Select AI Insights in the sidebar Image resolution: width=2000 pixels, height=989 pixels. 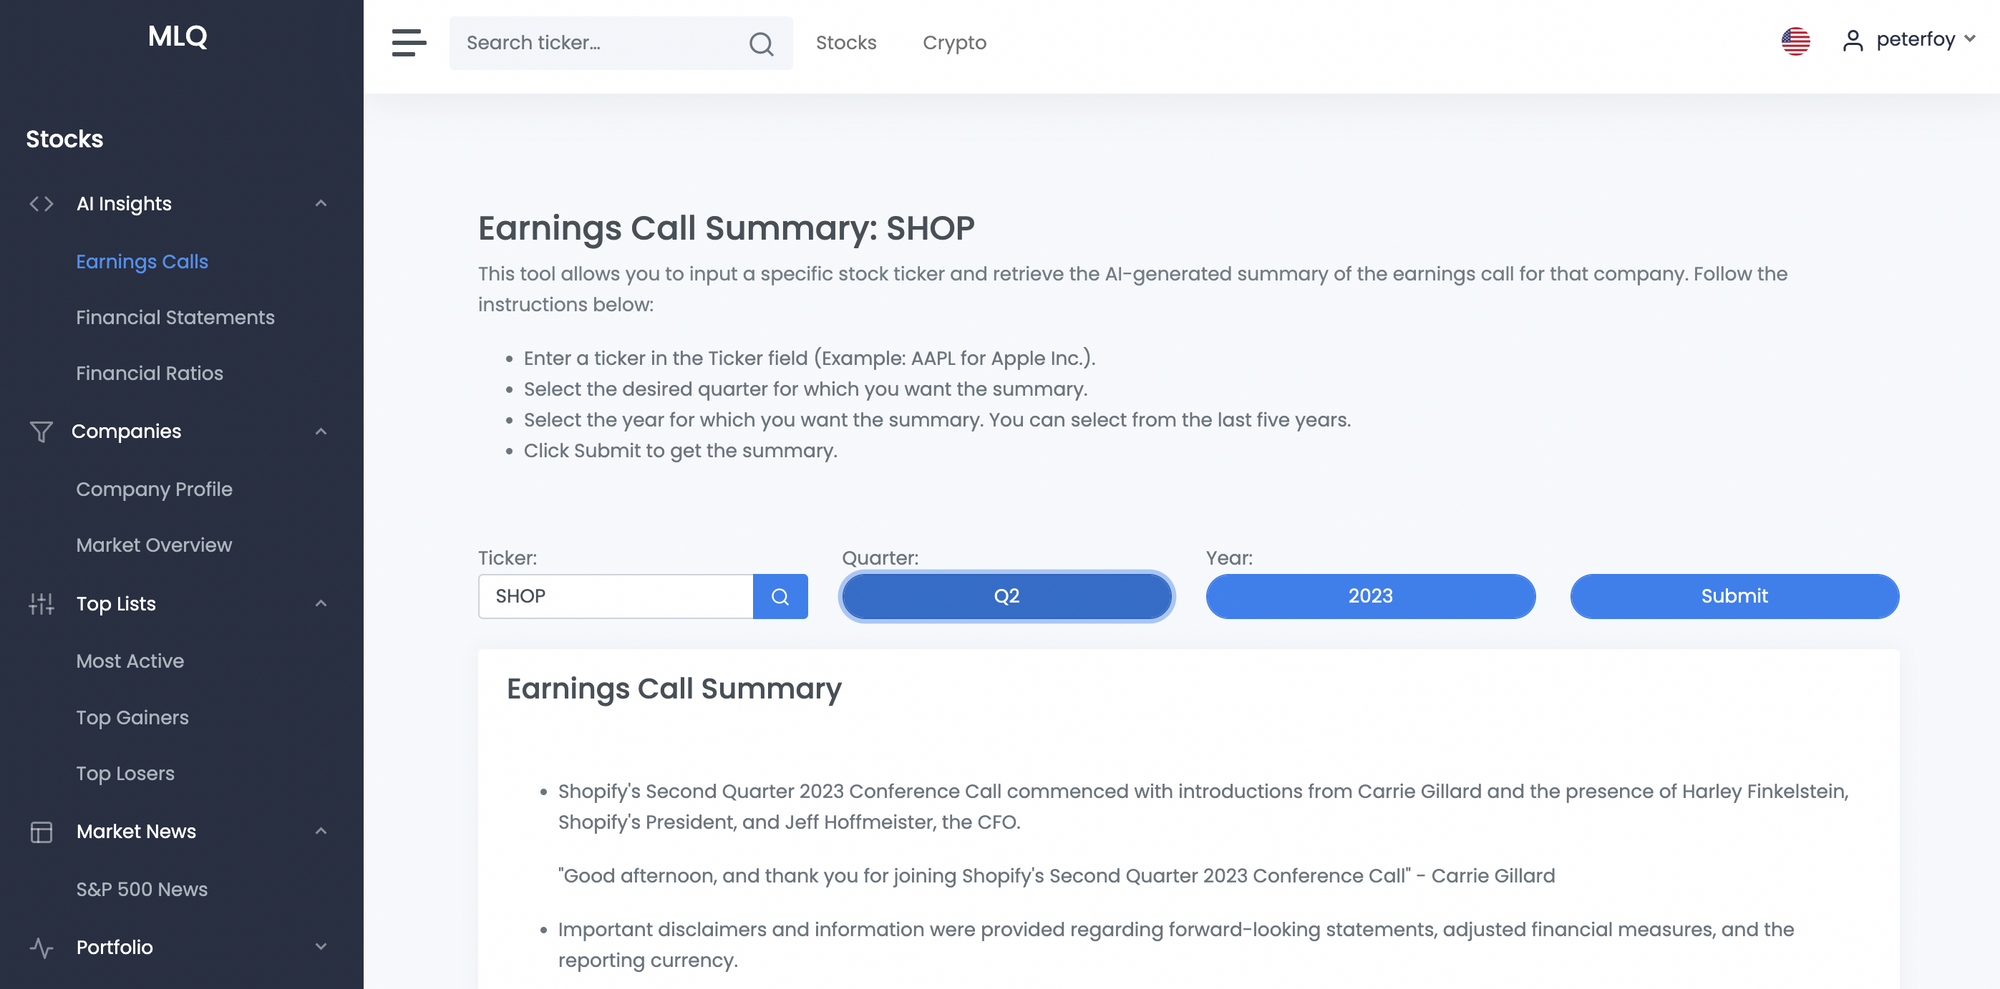click(124, 204)
